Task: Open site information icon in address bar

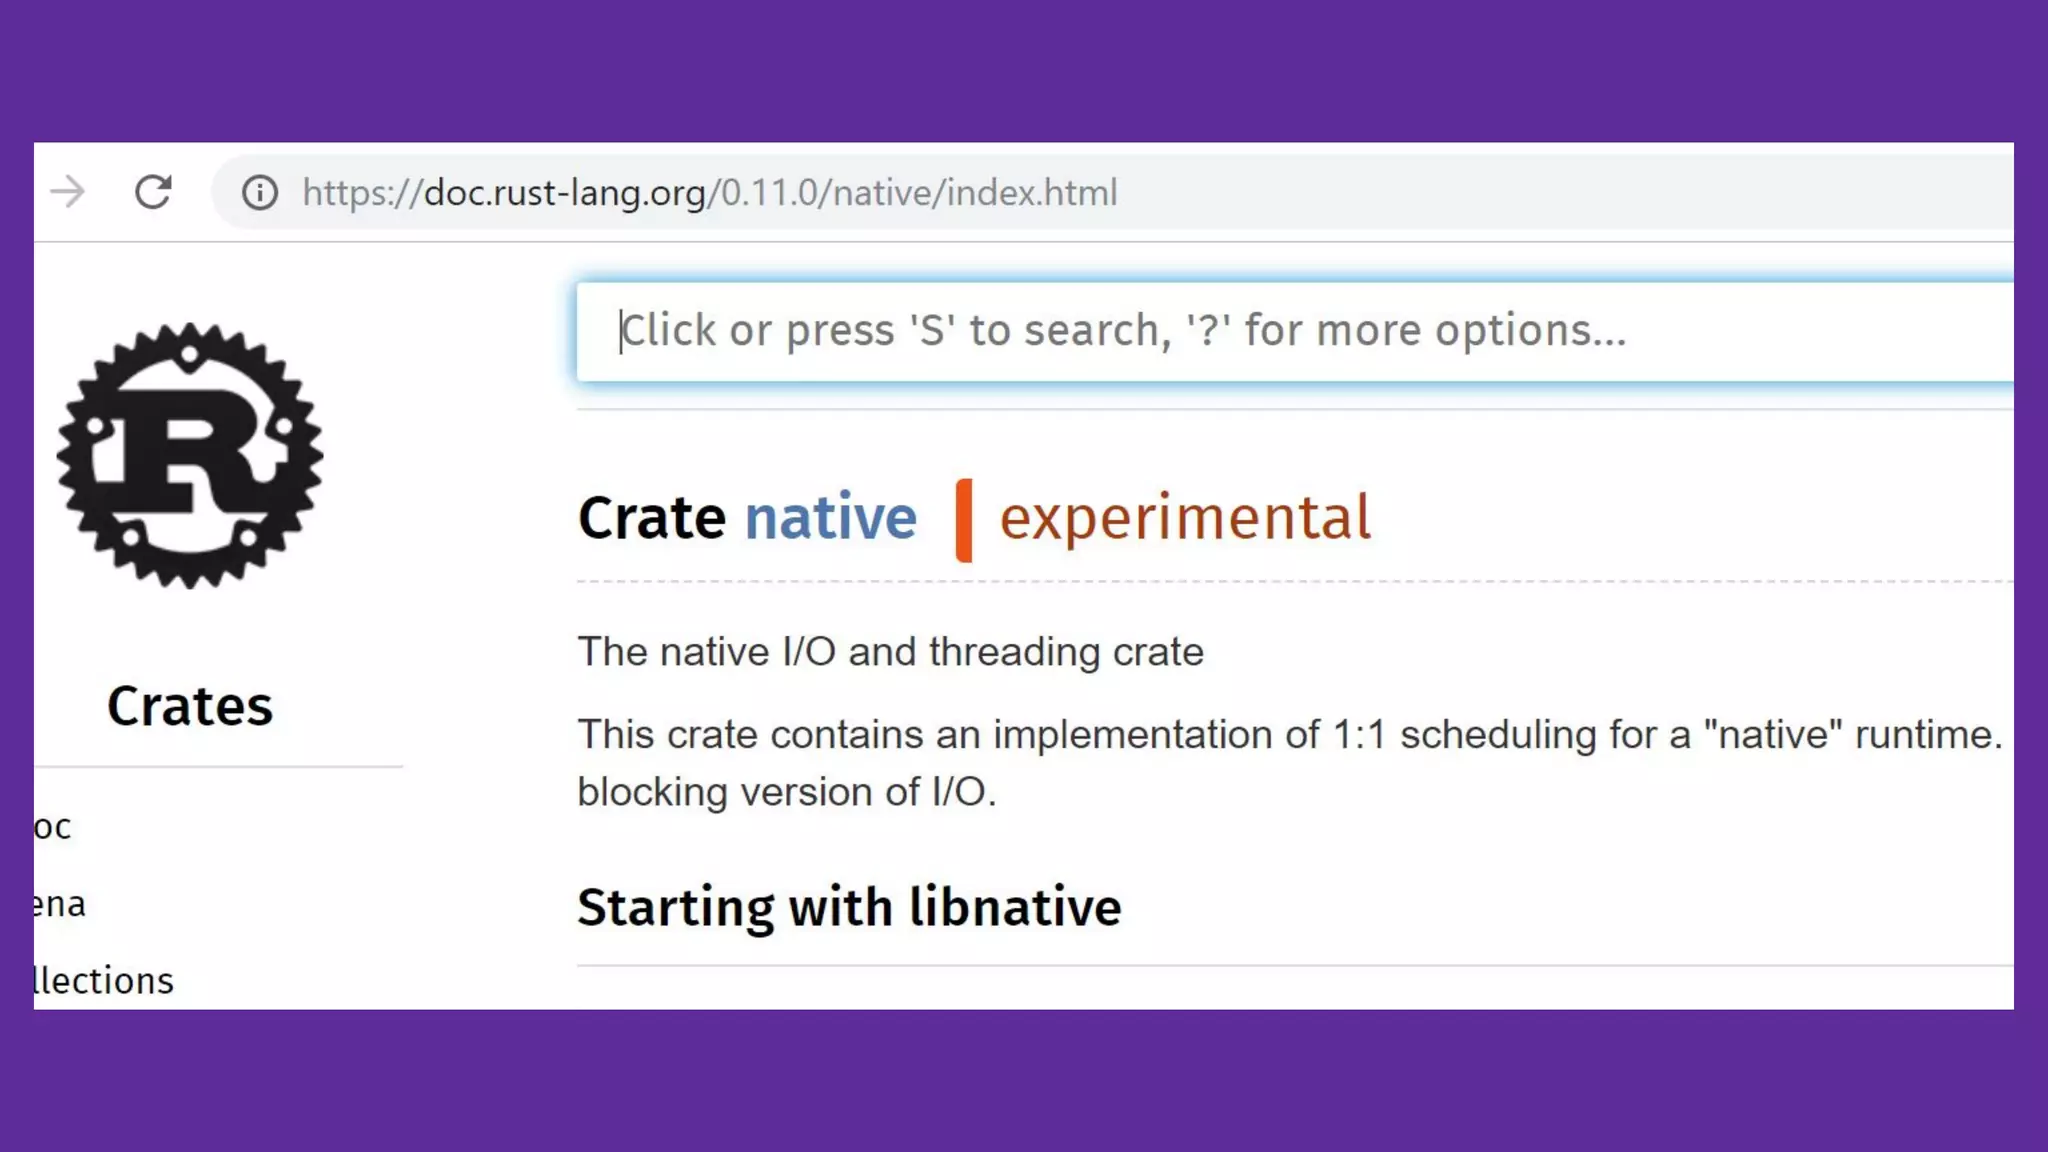Action: click(x=259, y=192)
